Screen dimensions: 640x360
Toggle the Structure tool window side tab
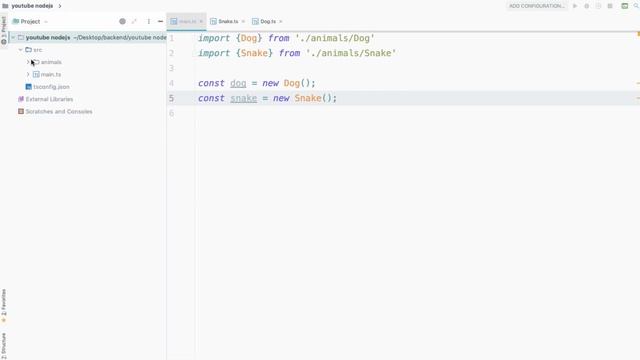coord(4,345)
